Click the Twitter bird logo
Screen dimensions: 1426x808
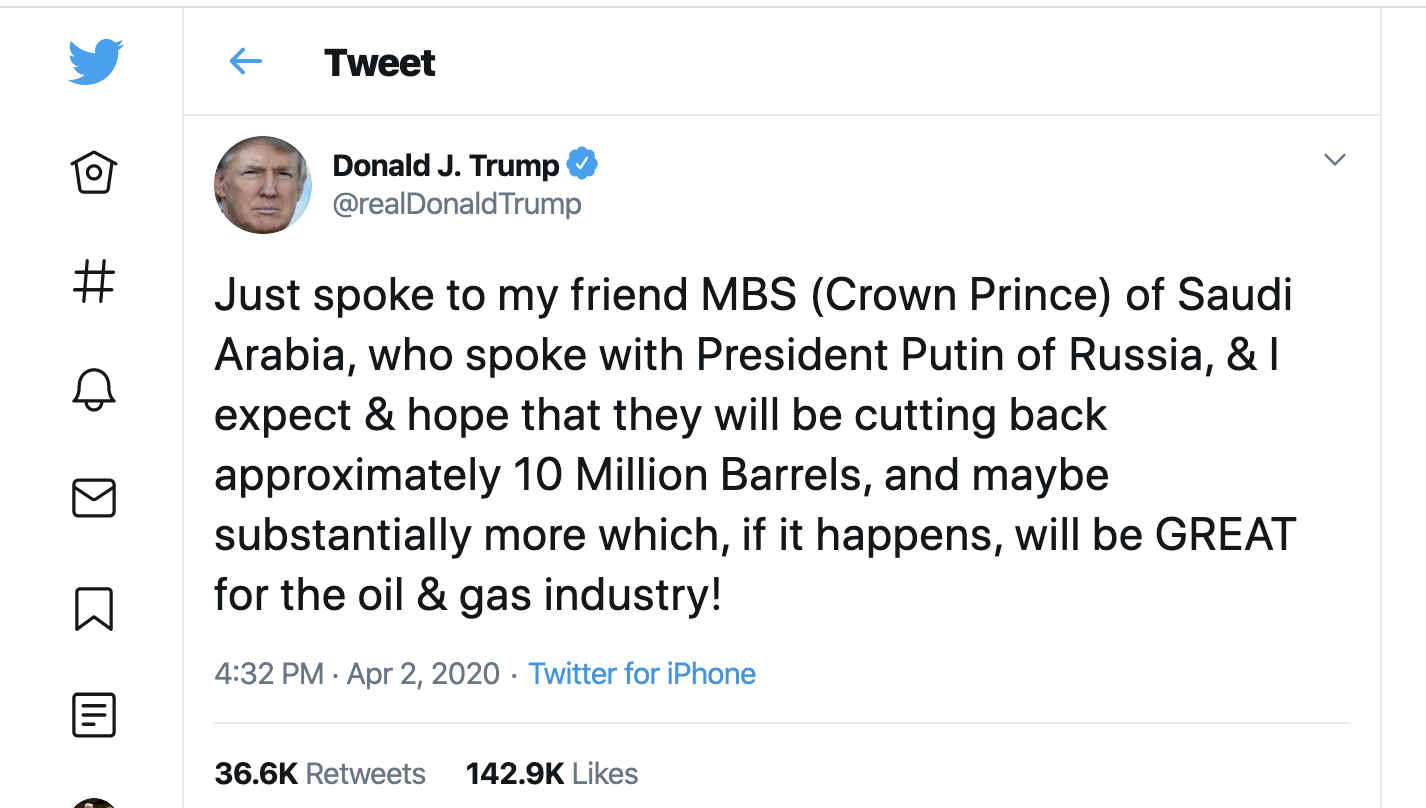[x=95, y=61]
